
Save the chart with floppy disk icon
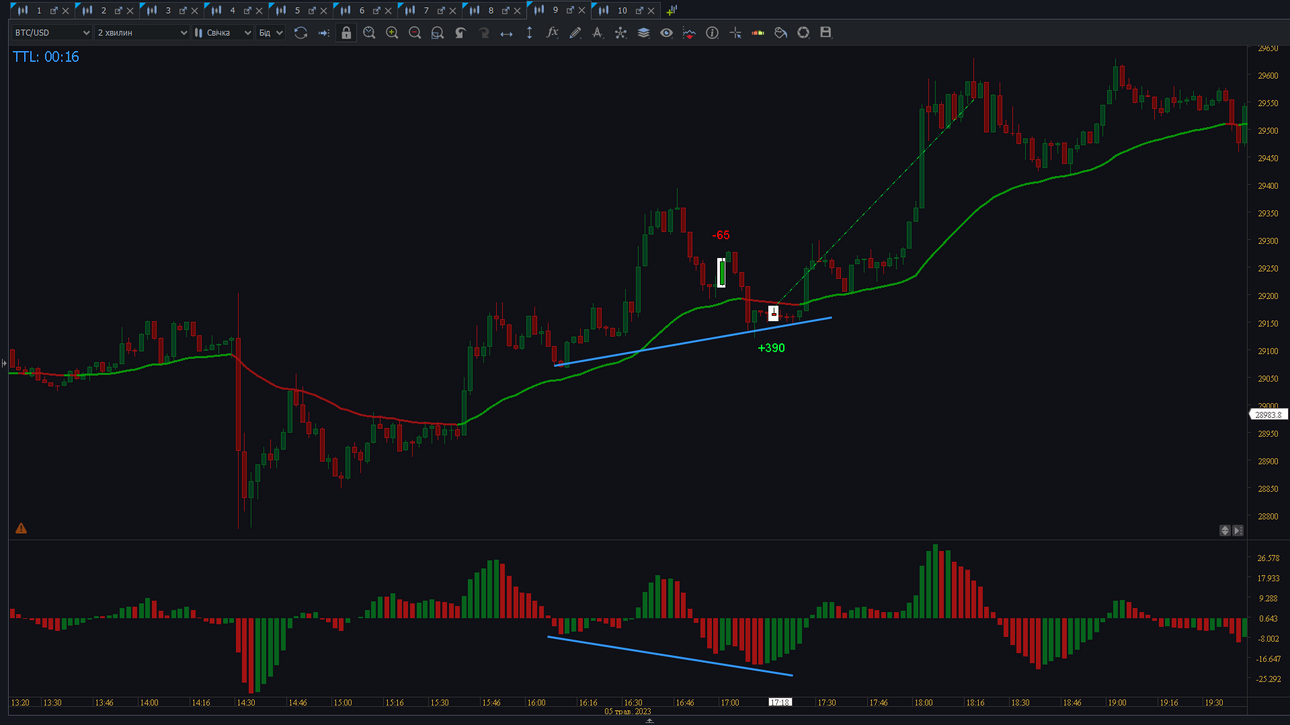click(x=826, y=33)
